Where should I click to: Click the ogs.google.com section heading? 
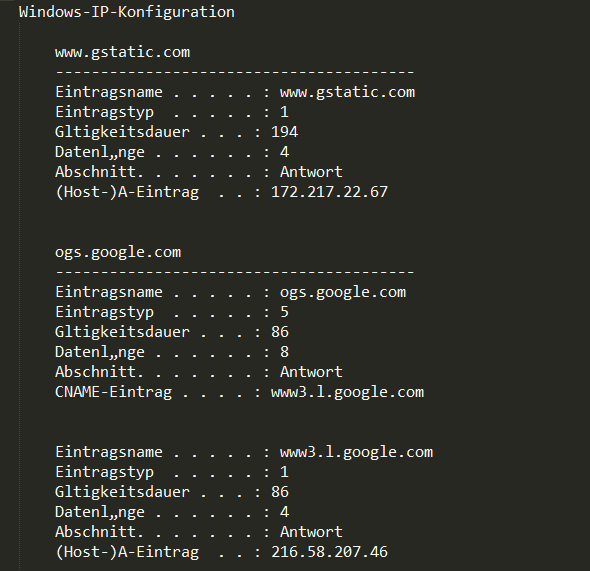[118, 252]
